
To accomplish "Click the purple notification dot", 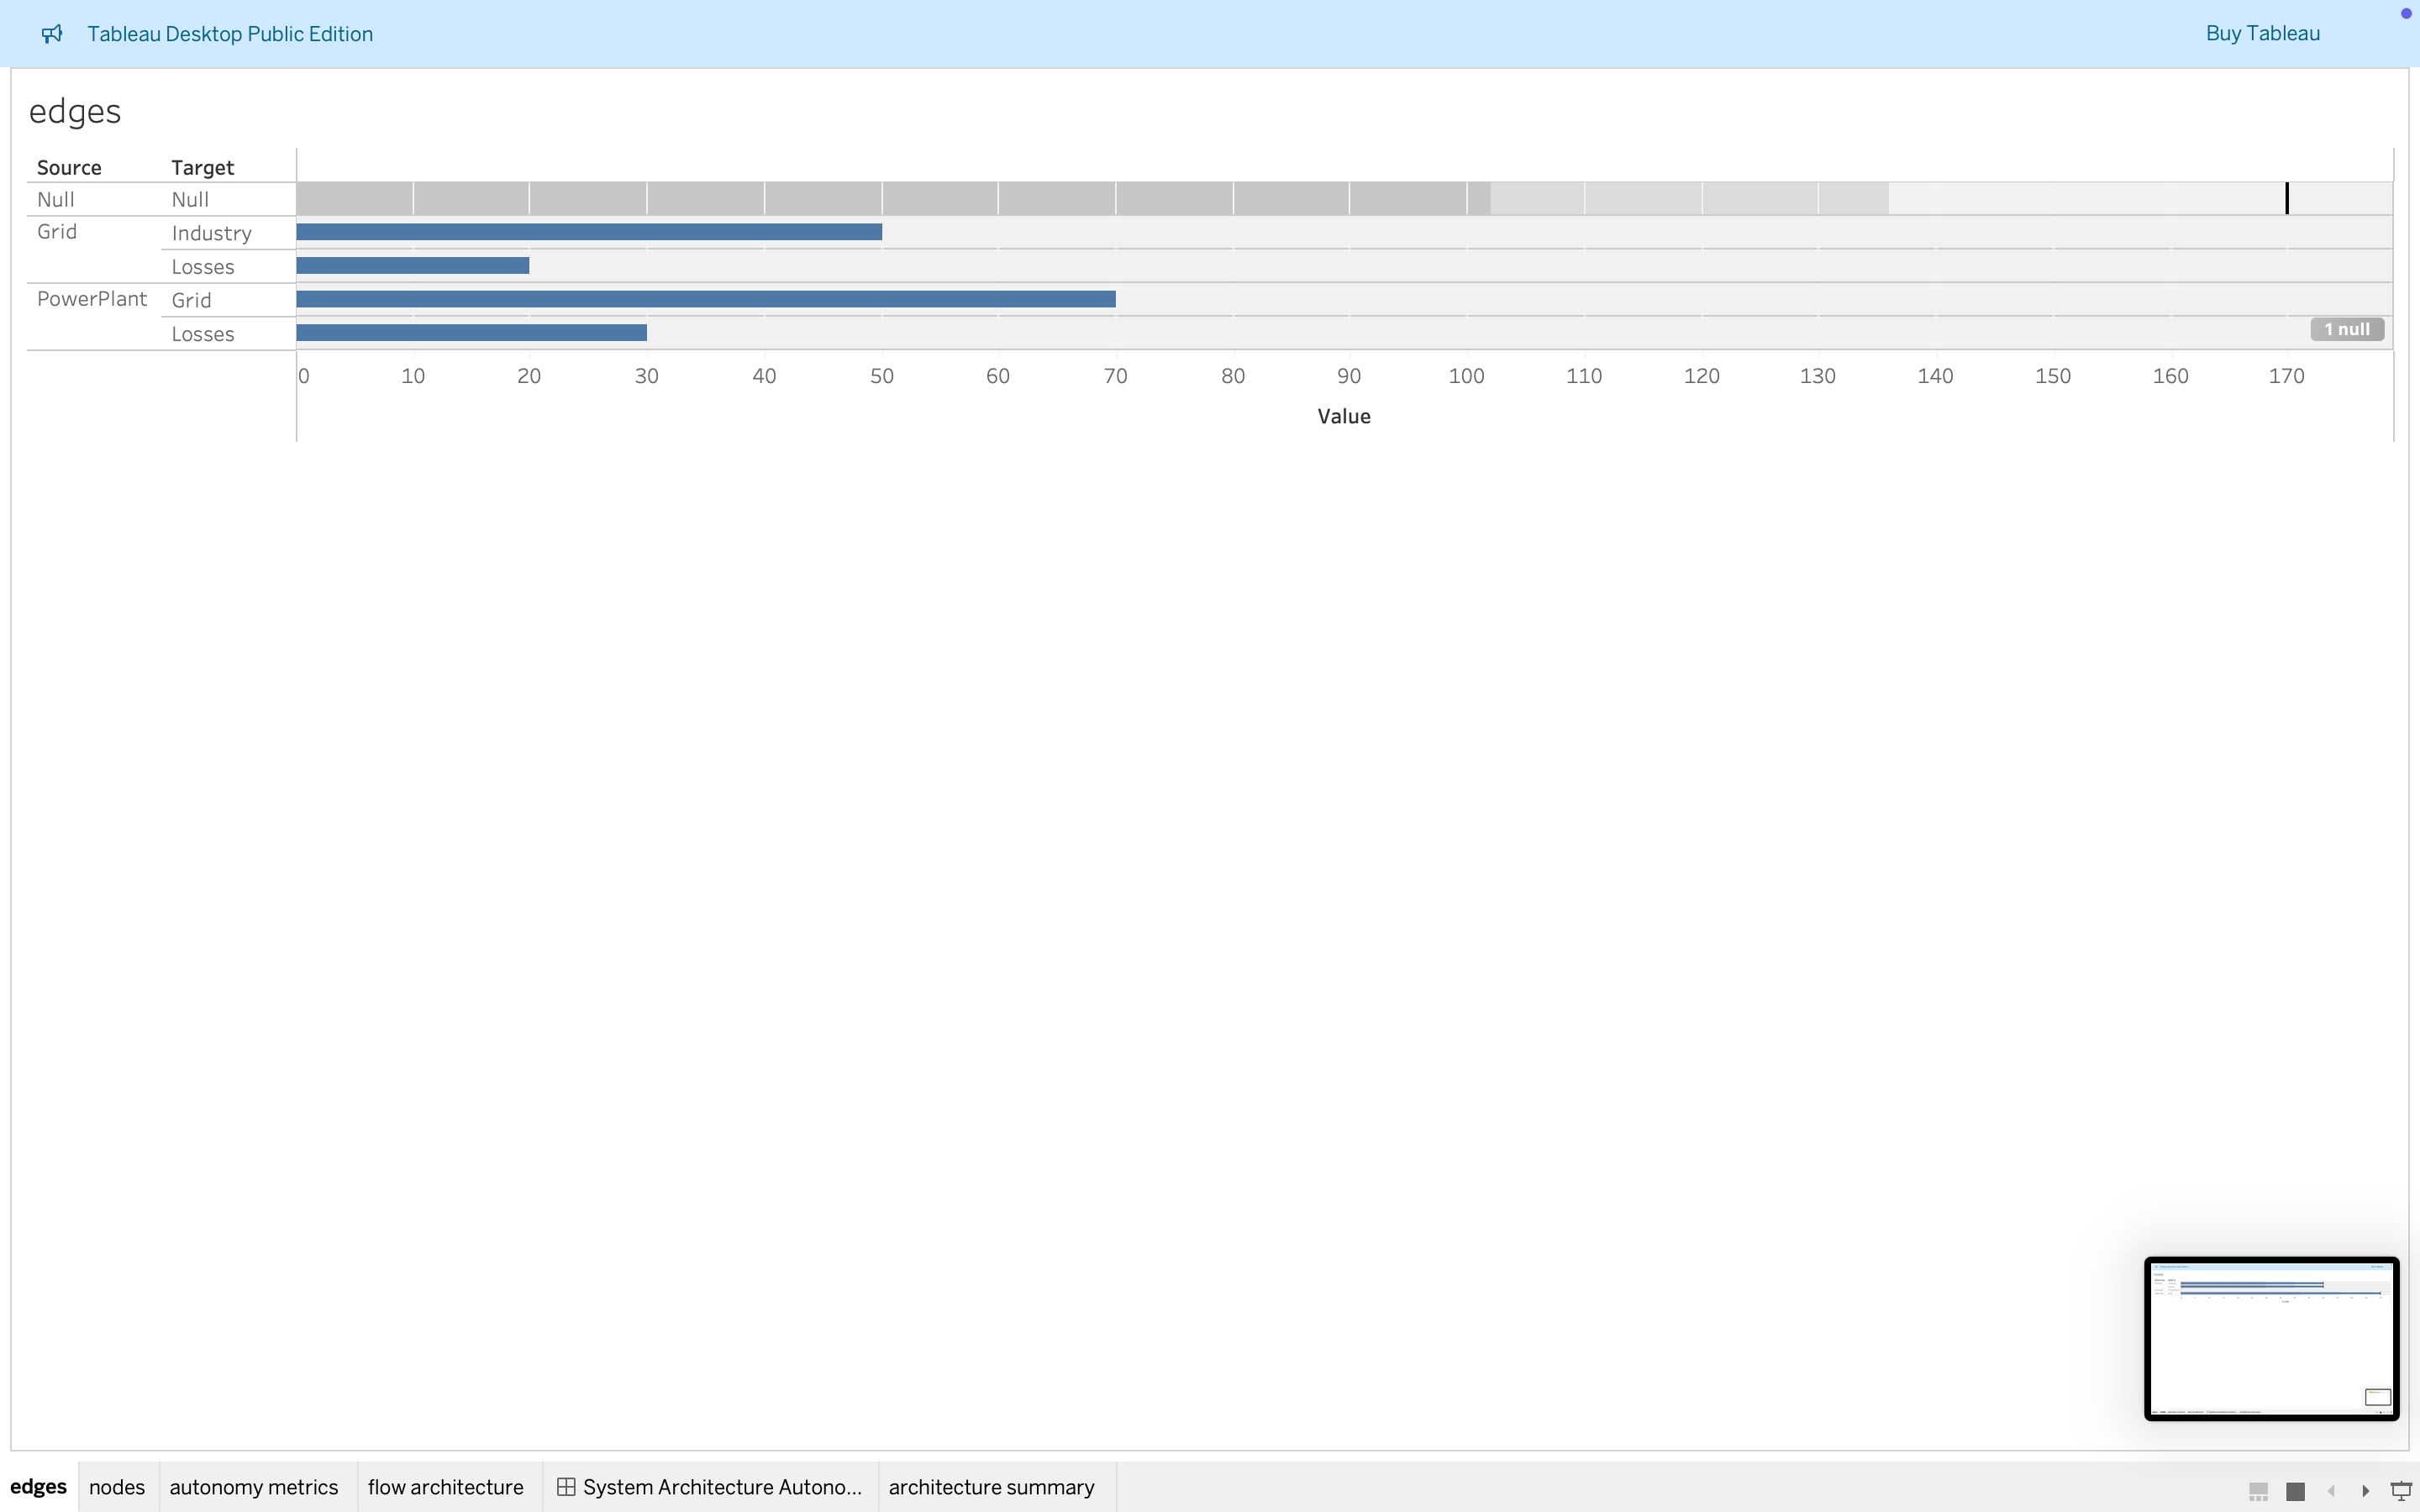I will 2406,13.
